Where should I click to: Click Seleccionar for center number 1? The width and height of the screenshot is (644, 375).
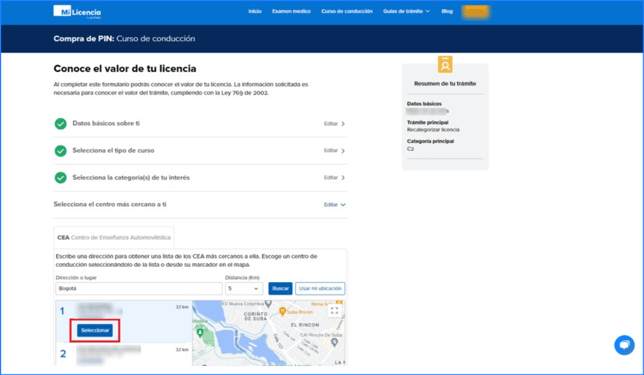(95, 330)
